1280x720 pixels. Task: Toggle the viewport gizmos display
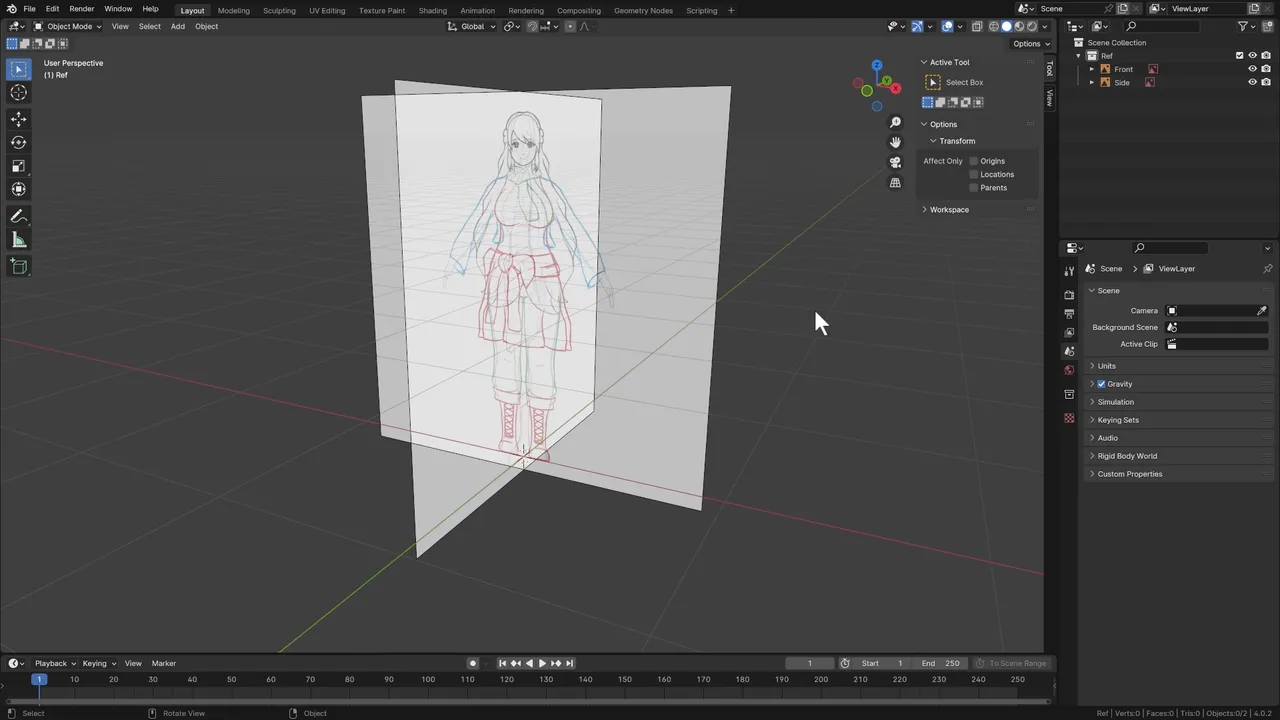point(917,27)
